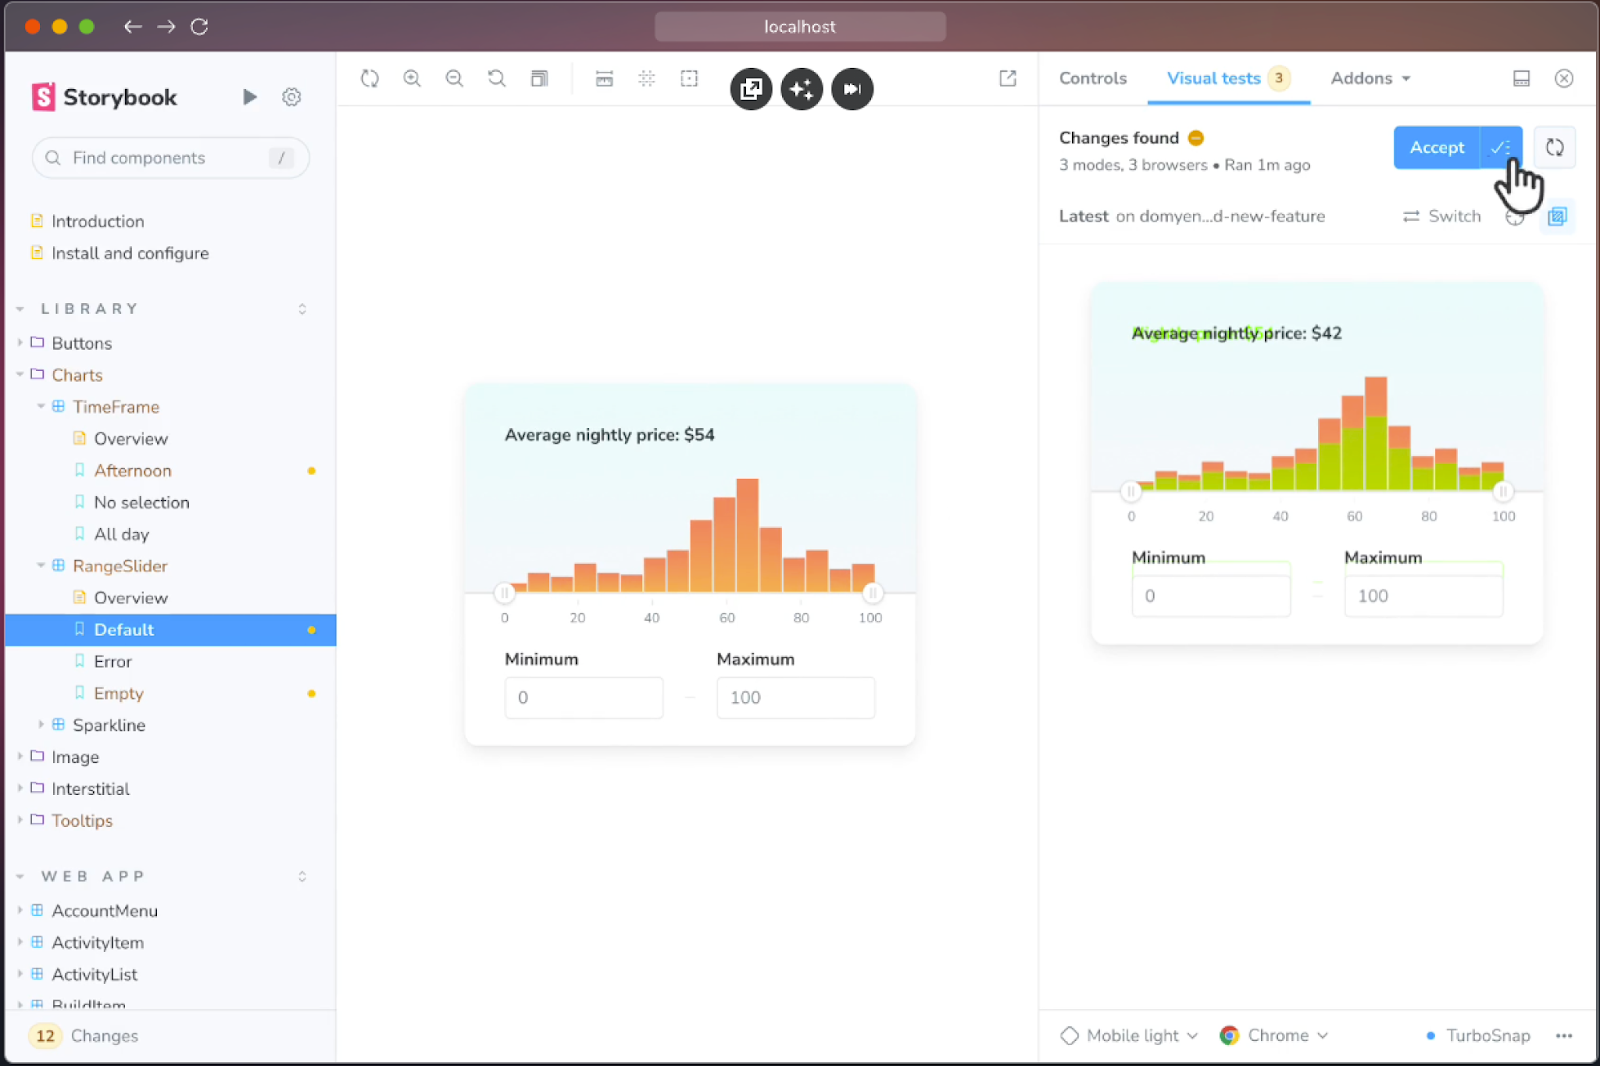
Task: Open the Addons tab menu
Action: [1369, 79]
